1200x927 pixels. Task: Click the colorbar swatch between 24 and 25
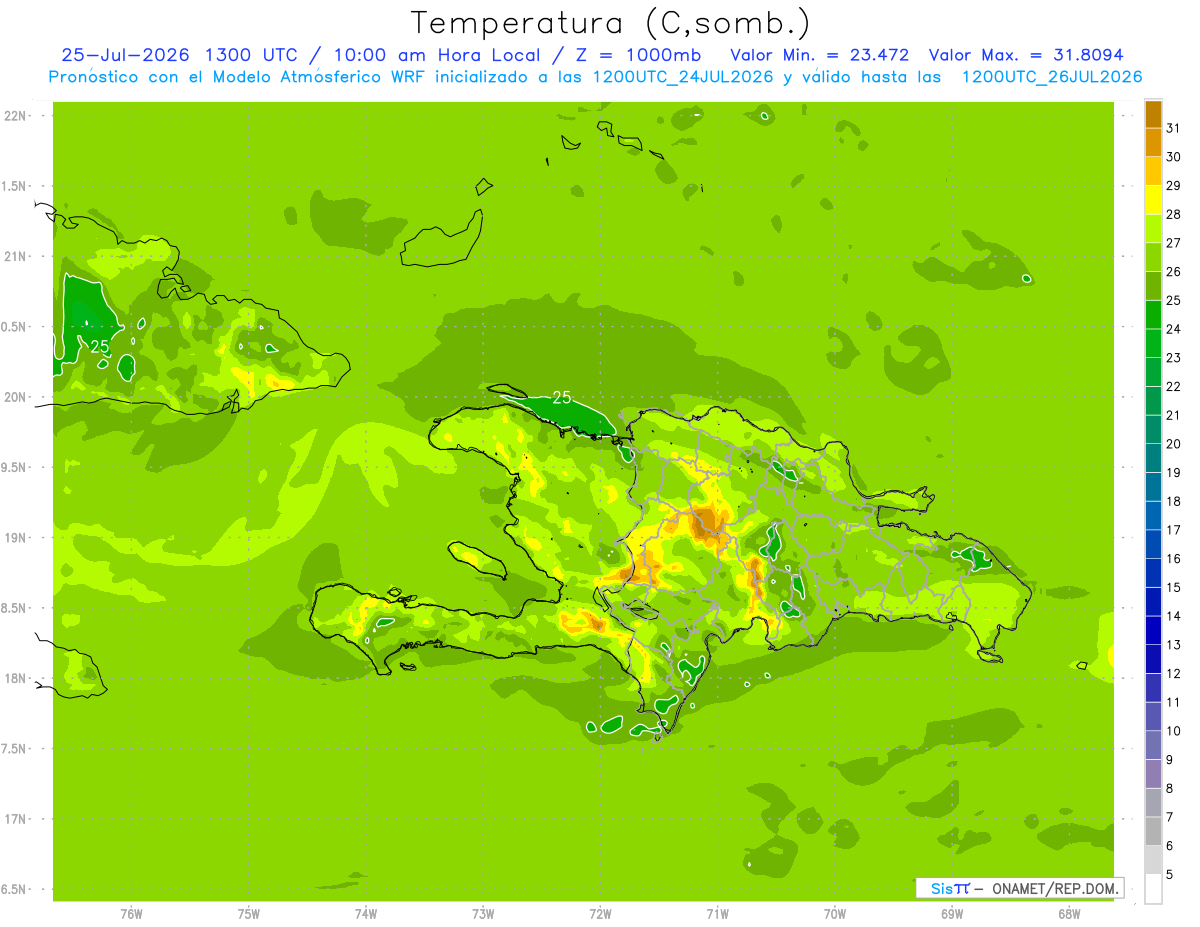[1153, 315]
